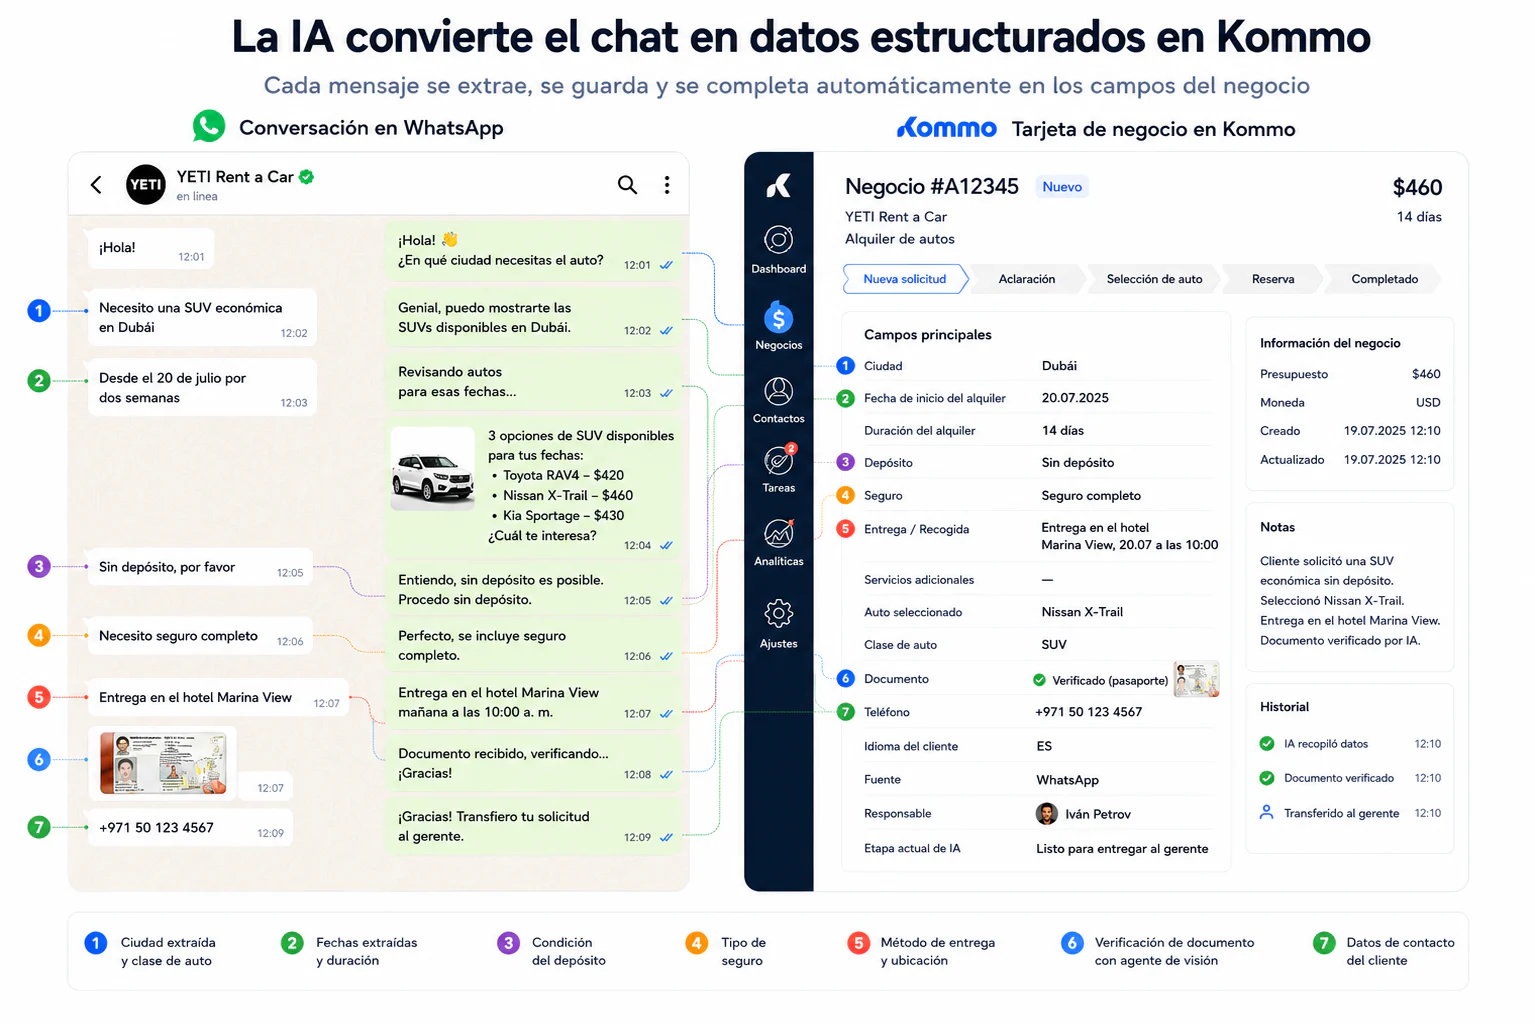Click check icon for Documento verificado
The width and height of the screenshot is (1535, 1024).
click(x=1267, y=778)
